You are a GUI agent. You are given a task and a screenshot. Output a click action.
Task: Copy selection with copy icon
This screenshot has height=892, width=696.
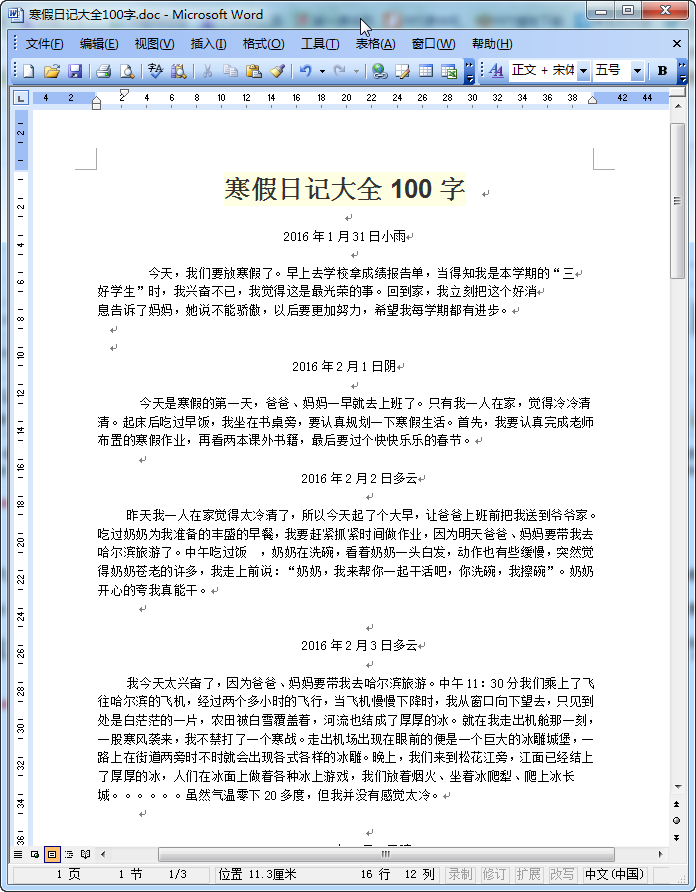(x=230, y=71)
